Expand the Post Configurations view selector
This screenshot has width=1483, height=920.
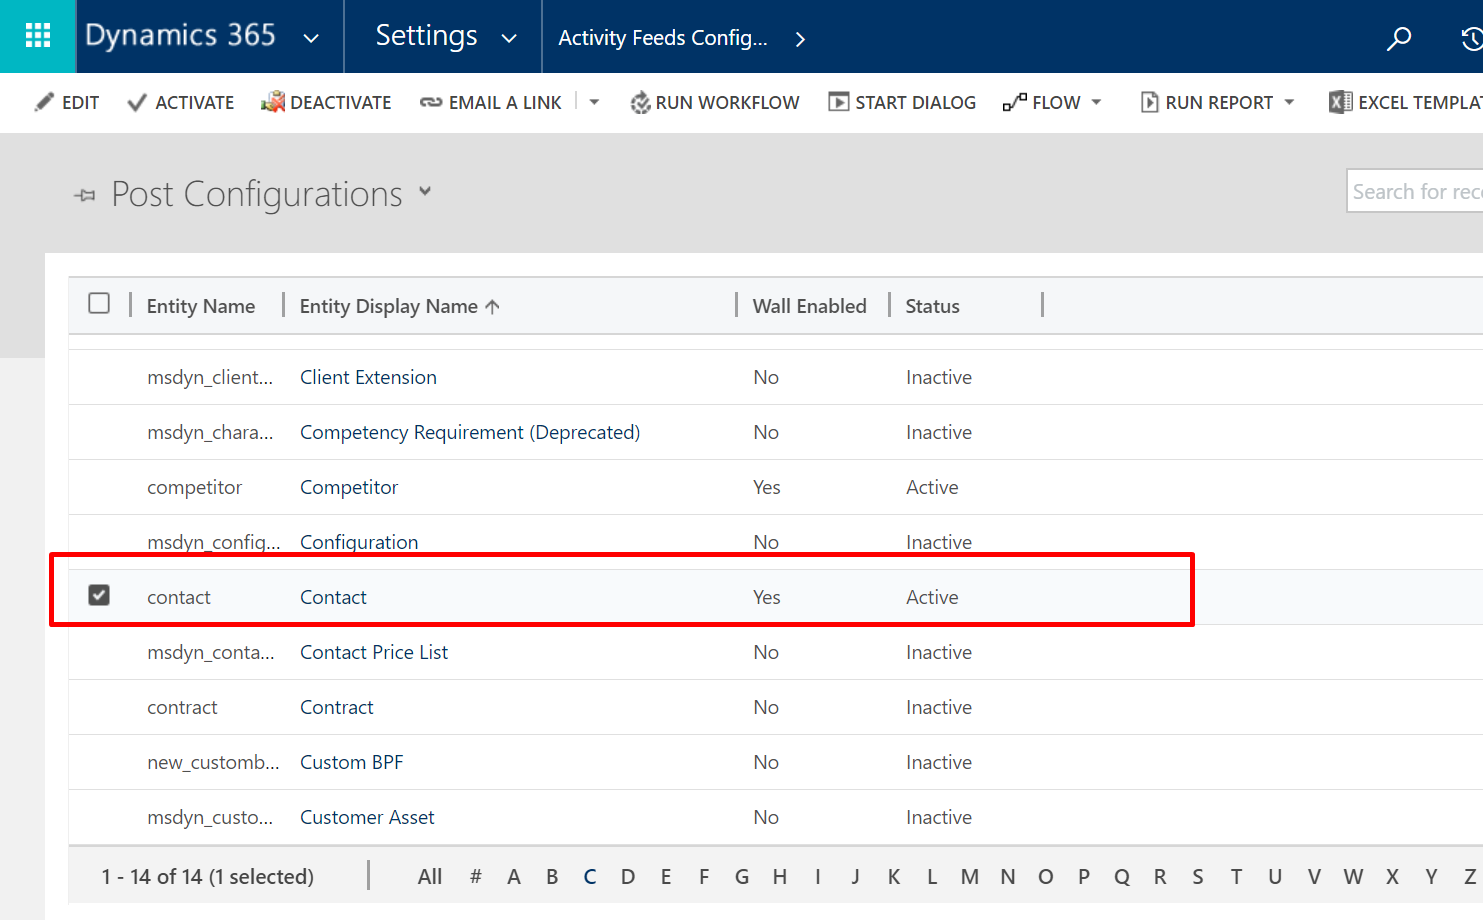click(x=425, y=191)
